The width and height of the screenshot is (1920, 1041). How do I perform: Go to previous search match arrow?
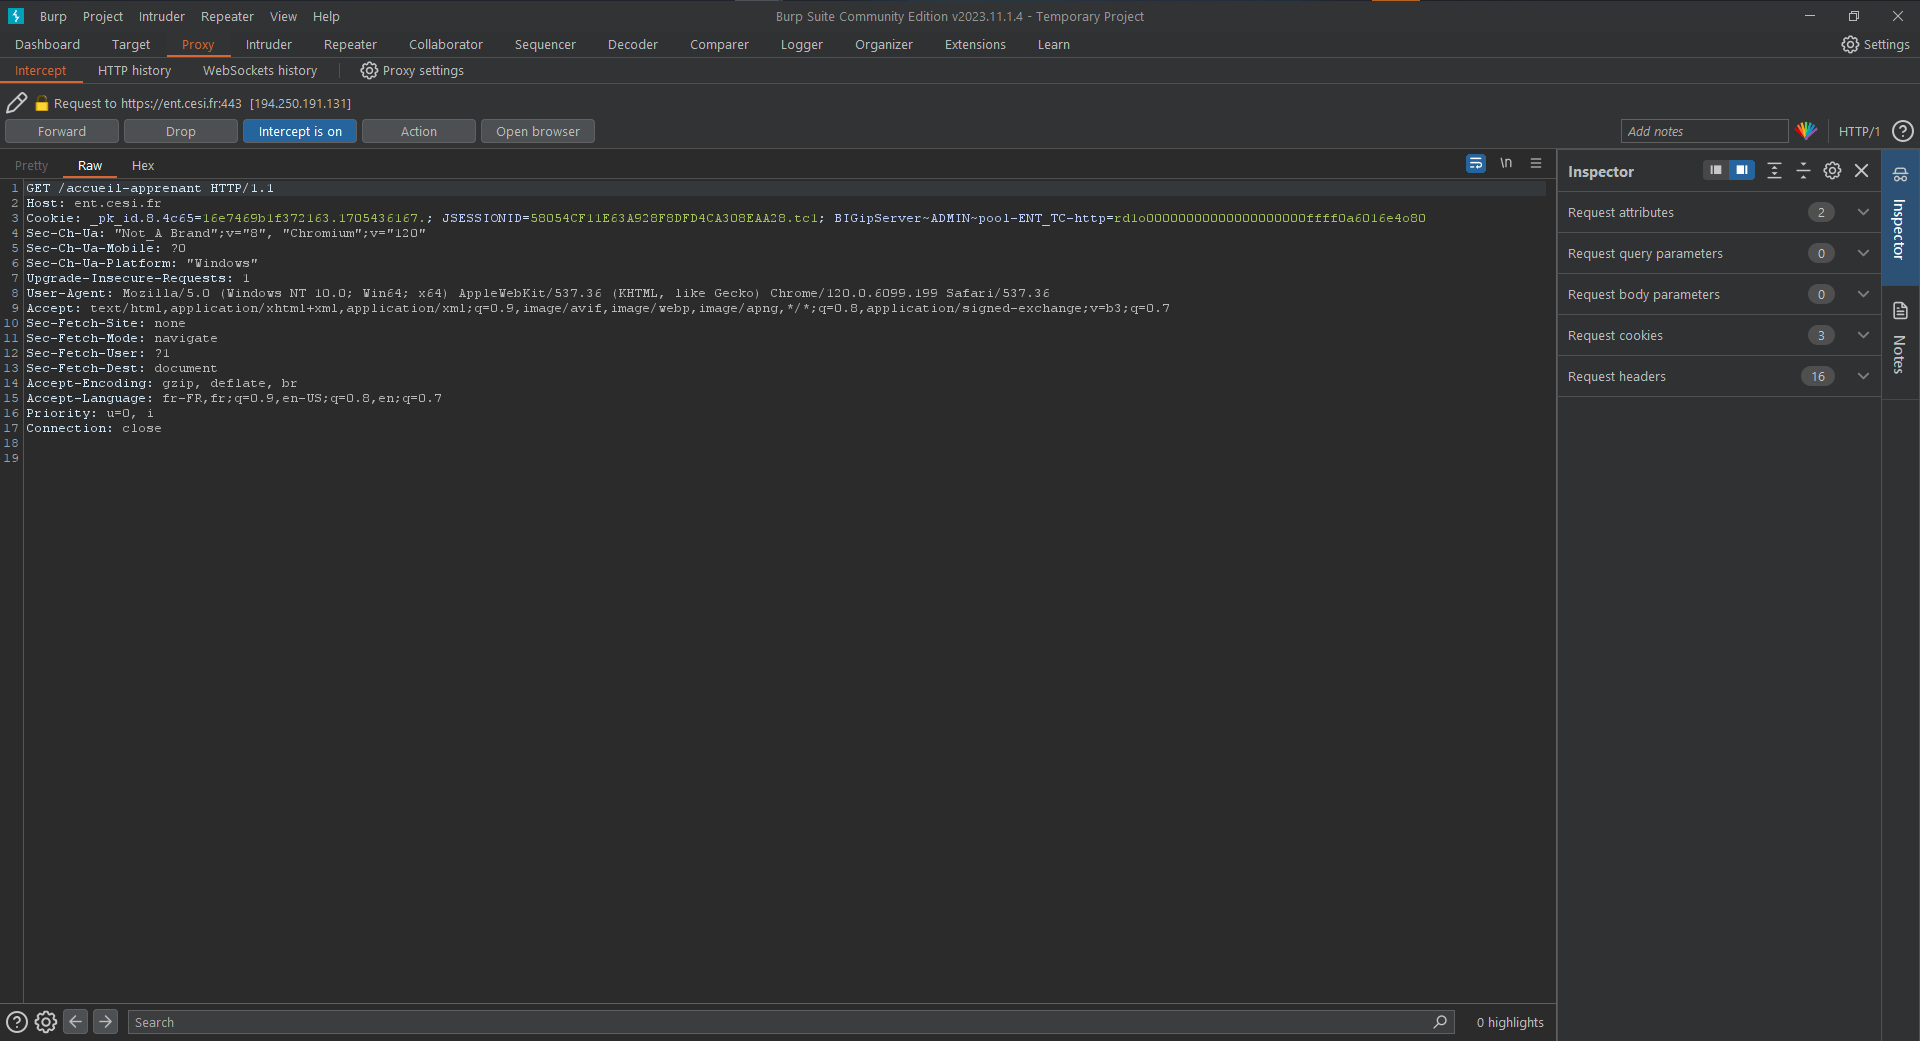75,1021
